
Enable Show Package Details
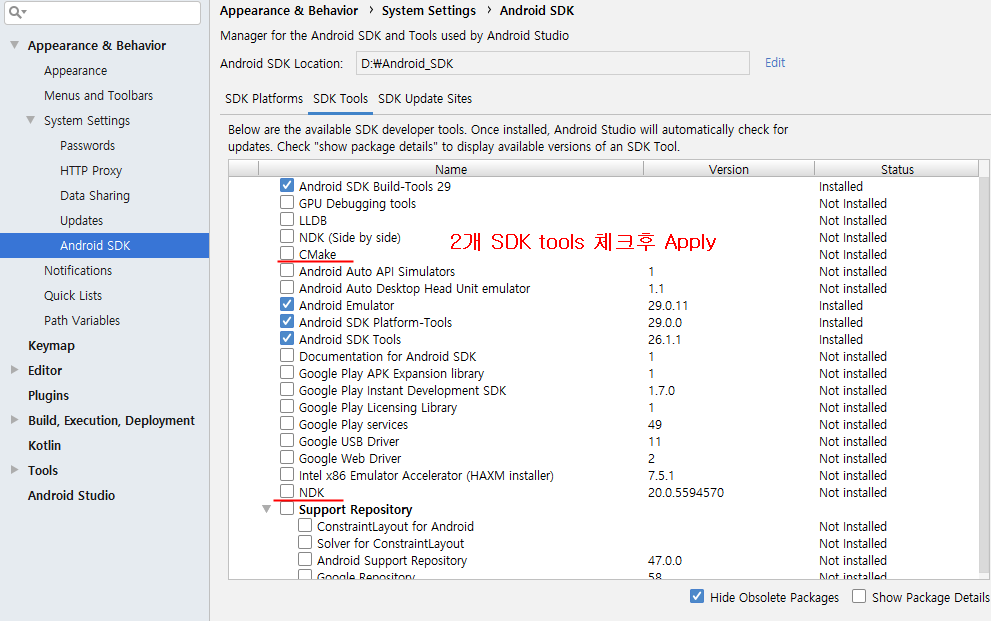859,596
